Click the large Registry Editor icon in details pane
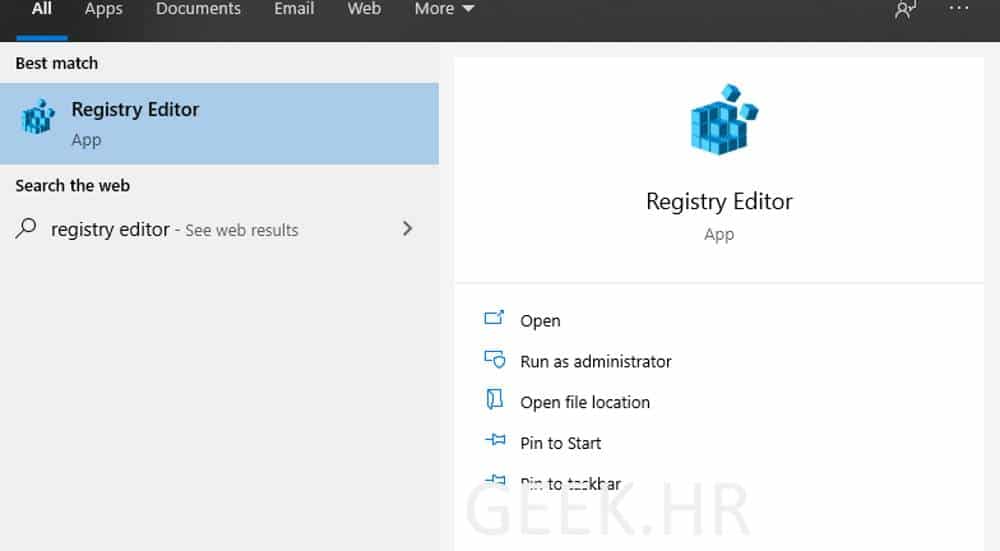 click(x=719, y=120)
